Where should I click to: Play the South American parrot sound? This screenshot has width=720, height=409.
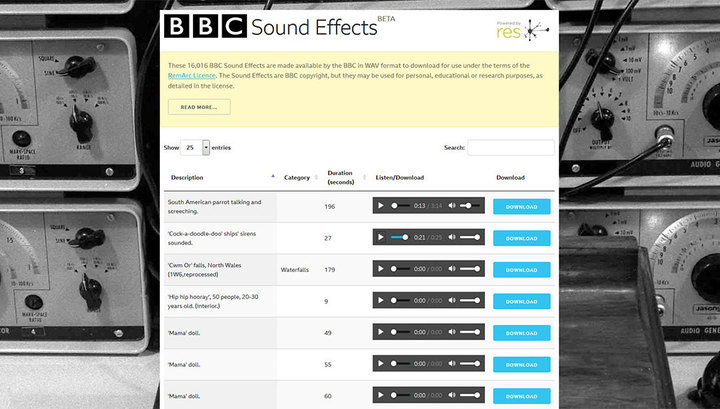[381, 206]
